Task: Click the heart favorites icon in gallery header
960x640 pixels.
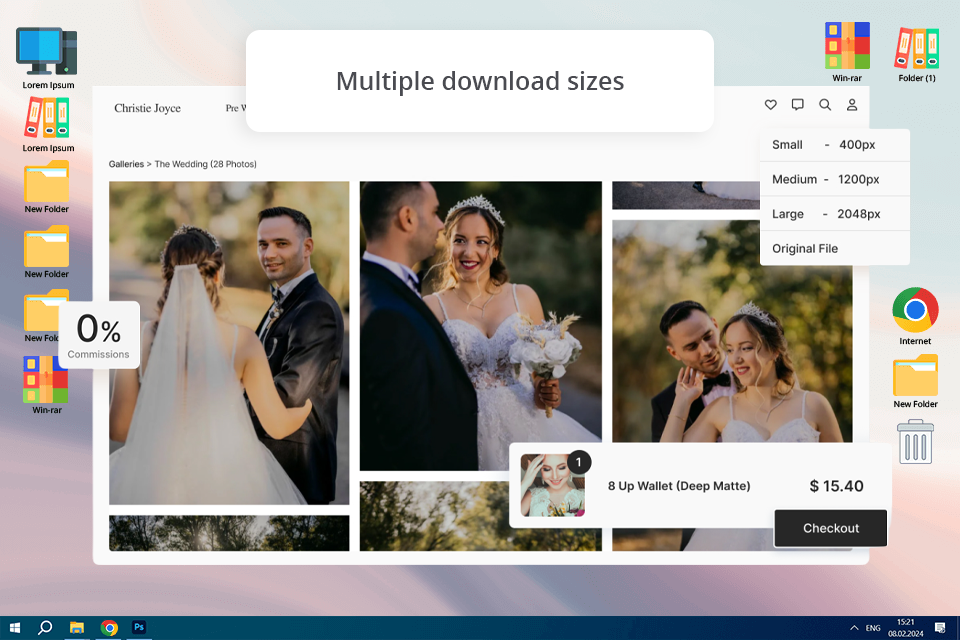Action: click(771, 105)
